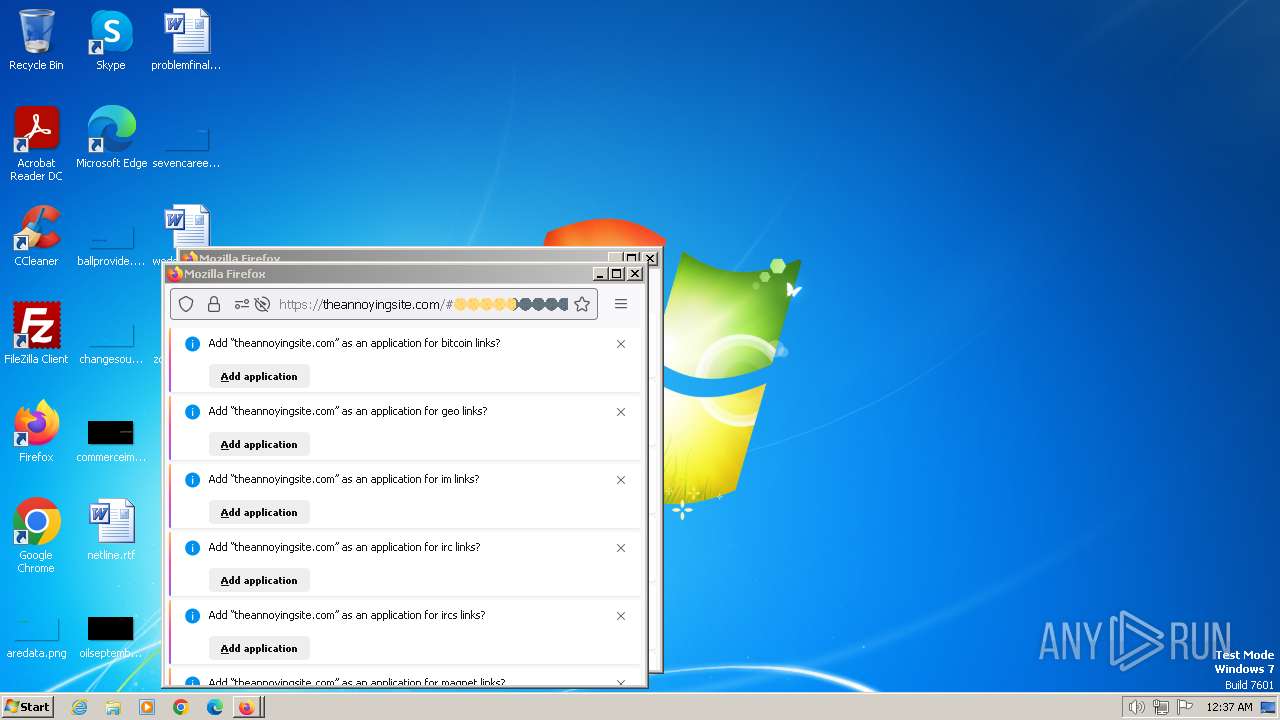Close the background Mozilla Firefox window

click(x=650, y=258)
